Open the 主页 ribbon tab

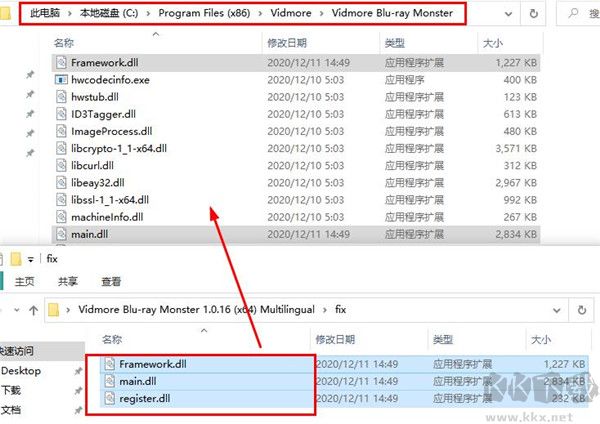[x=26, y=282]
